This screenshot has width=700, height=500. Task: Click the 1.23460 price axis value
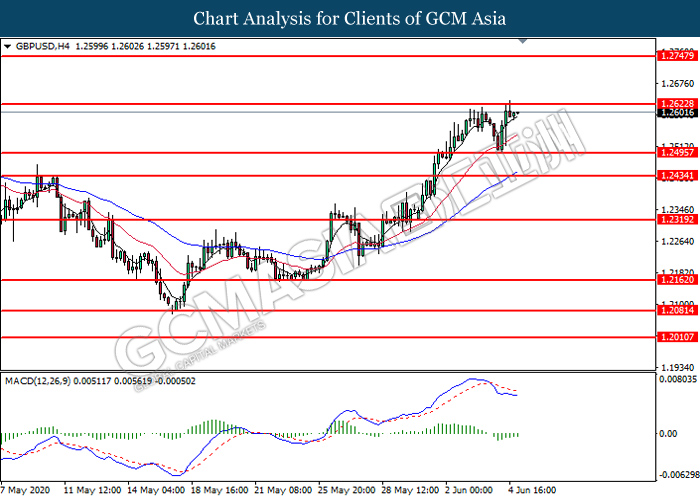coord(678,209)
